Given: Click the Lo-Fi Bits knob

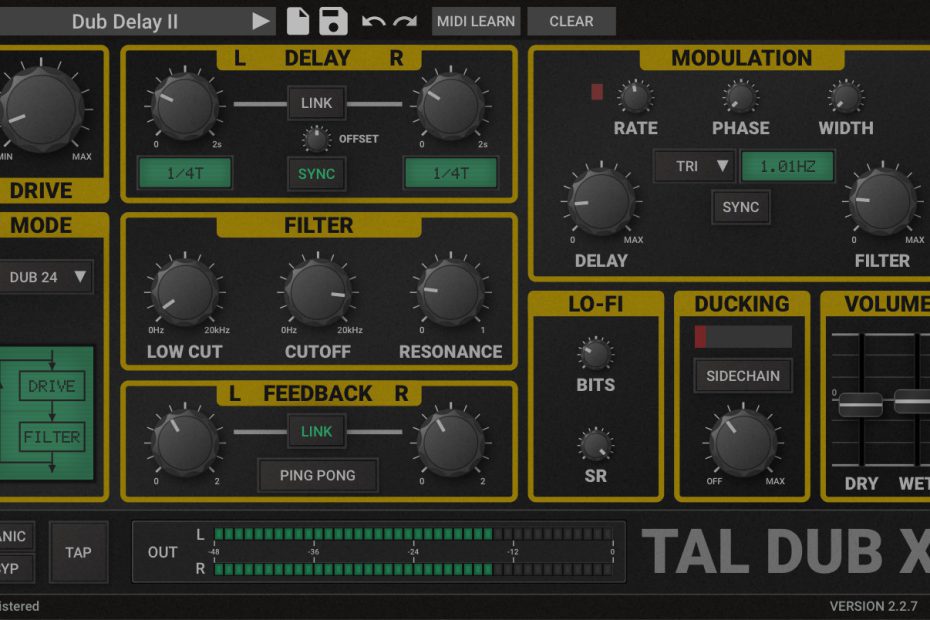Looking at the screenshot, I should [595, 353].
